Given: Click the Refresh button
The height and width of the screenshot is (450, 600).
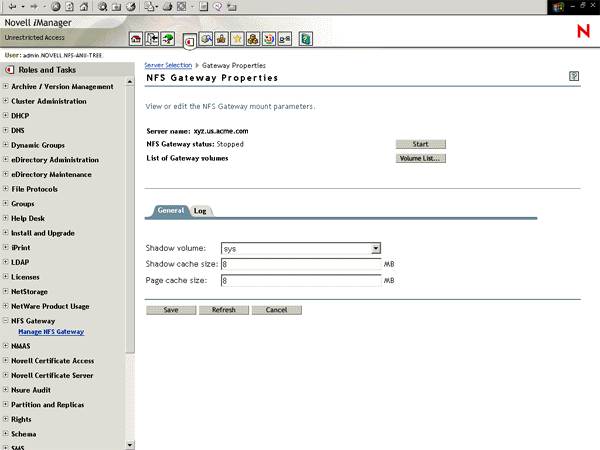Looking at the screenshot, I should coord(224,310).
